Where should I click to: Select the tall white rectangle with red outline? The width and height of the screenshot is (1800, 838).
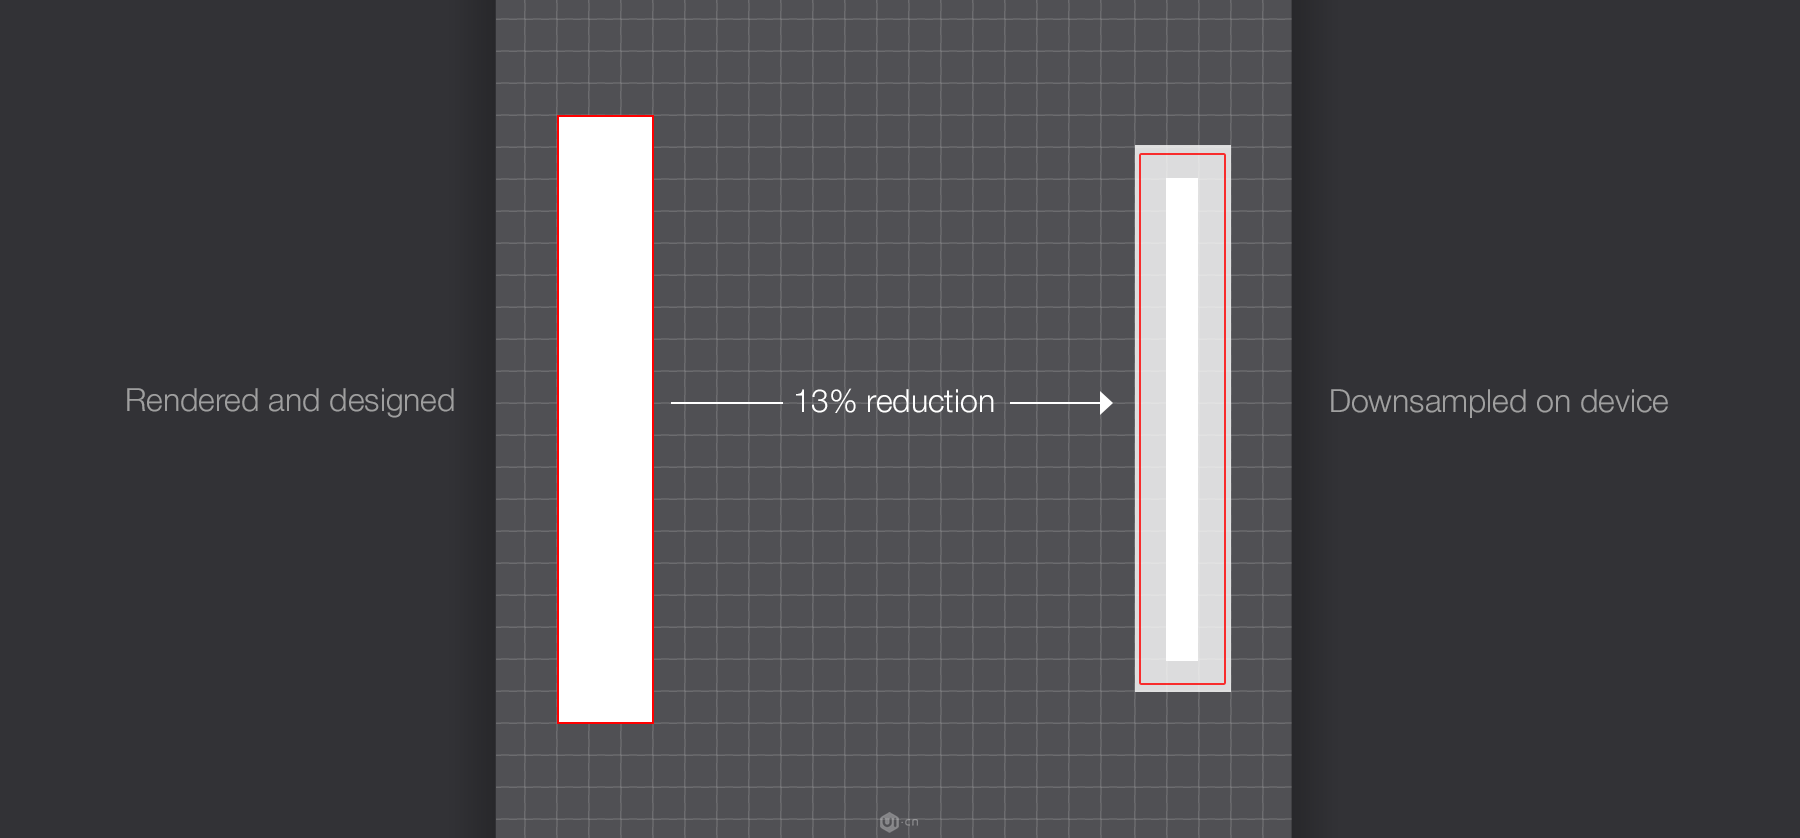605,419
